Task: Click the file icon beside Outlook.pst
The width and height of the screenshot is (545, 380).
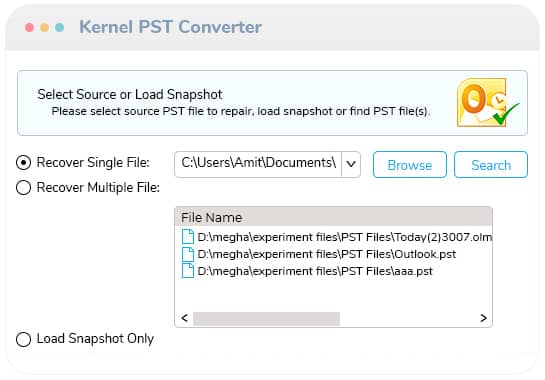Action: click(188, 254)
